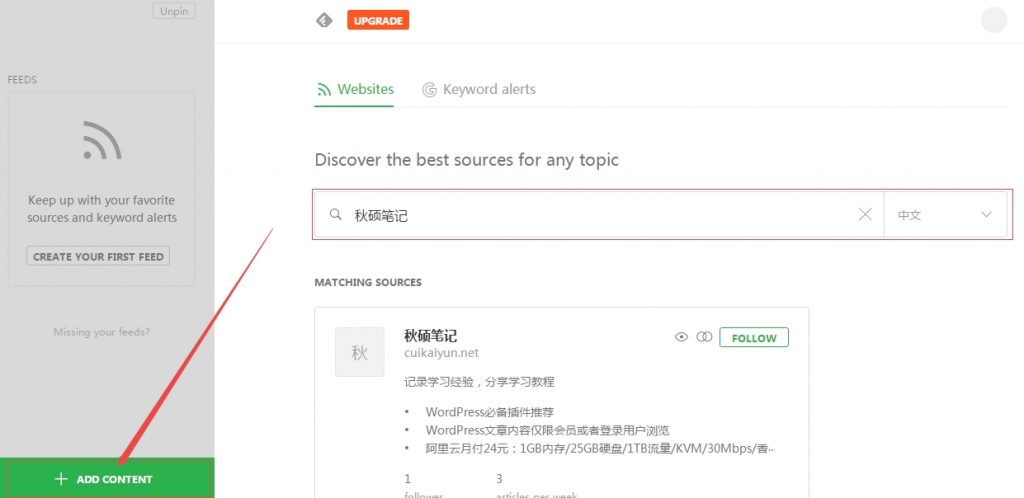Switch to the Websites tab

[x=354, y=89]
